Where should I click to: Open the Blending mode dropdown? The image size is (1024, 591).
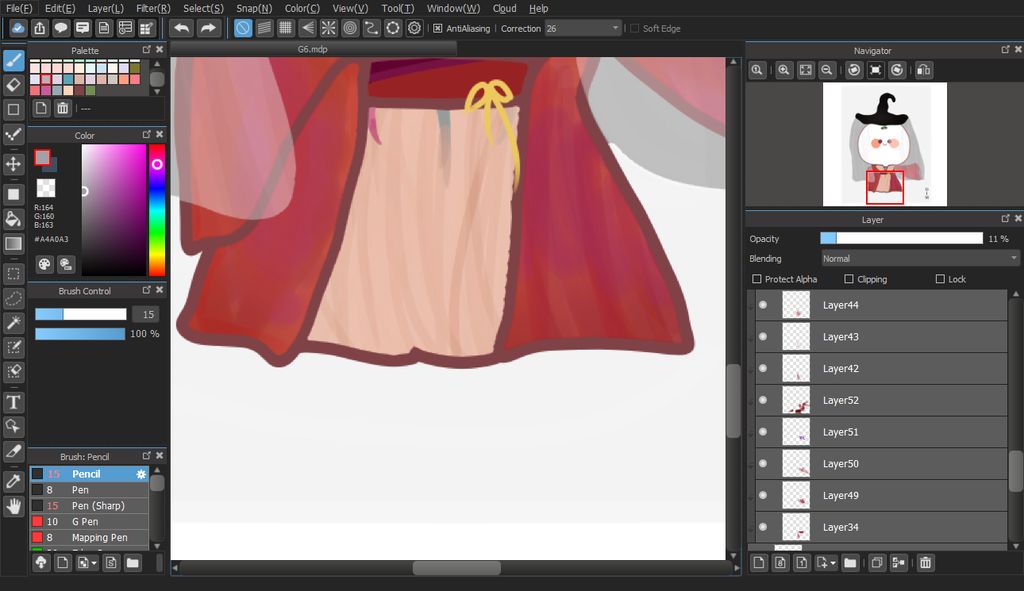tap(920, 259)
